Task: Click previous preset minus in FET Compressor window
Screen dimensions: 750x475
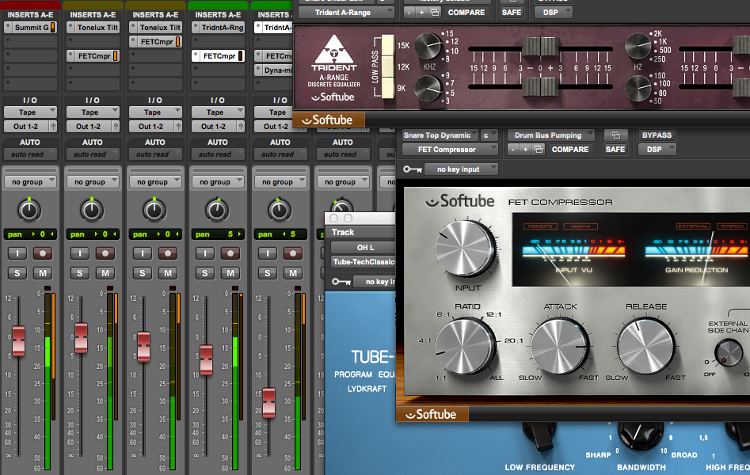Action: [513, 150]
